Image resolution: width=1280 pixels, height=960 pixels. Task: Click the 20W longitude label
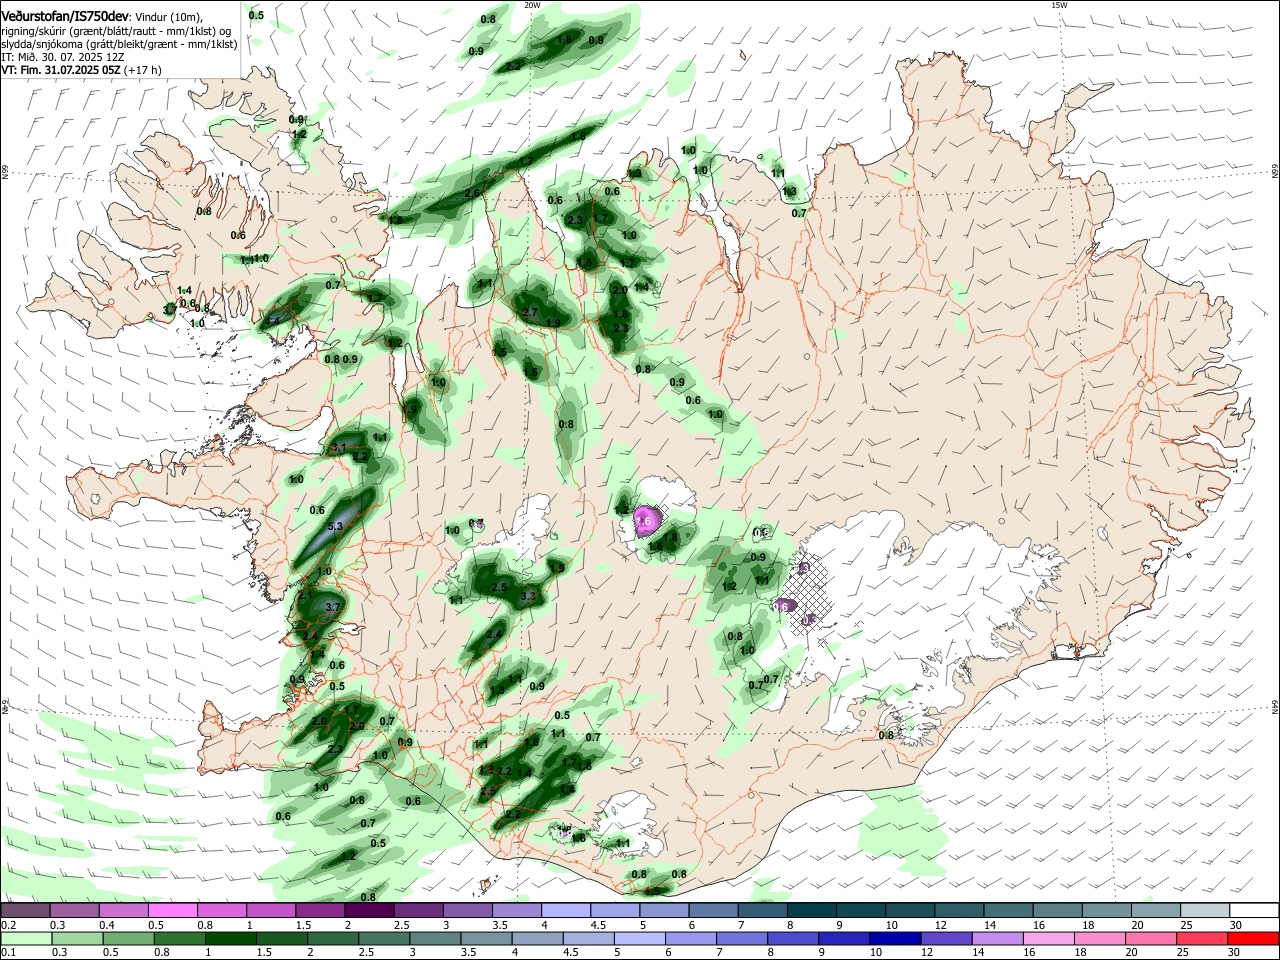point(532,5)
